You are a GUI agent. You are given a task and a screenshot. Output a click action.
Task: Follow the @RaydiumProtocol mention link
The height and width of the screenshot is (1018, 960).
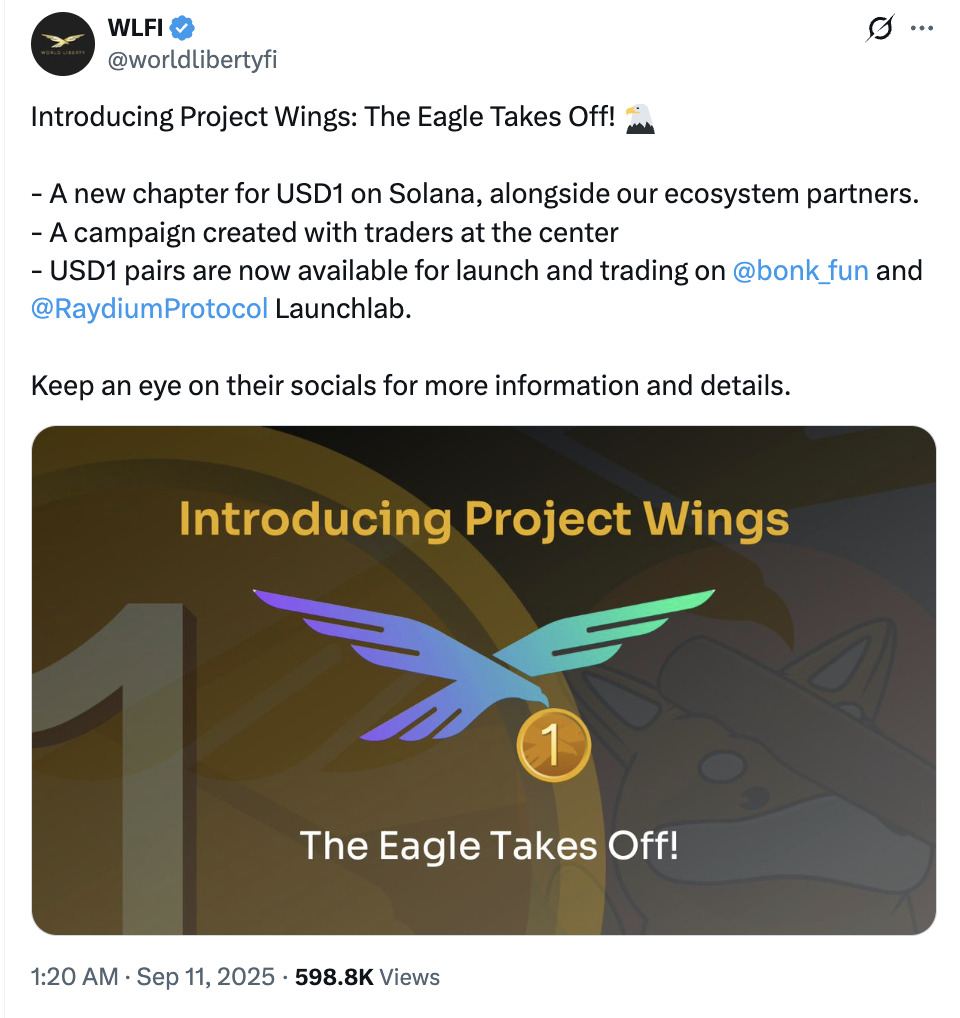click(149, 309)
